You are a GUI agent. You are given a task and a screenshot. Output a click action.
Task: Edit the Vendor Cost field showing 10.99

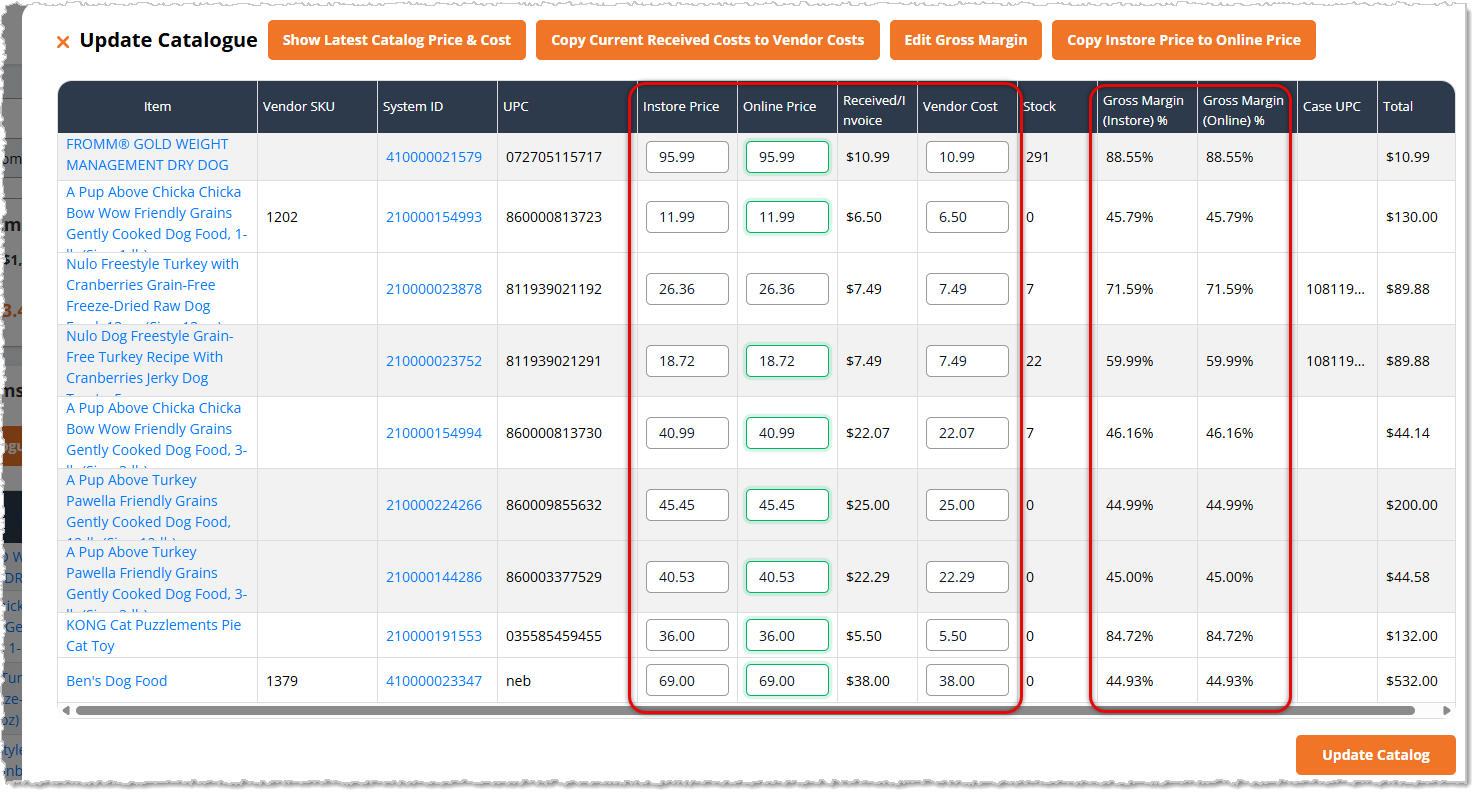[967, 157]
